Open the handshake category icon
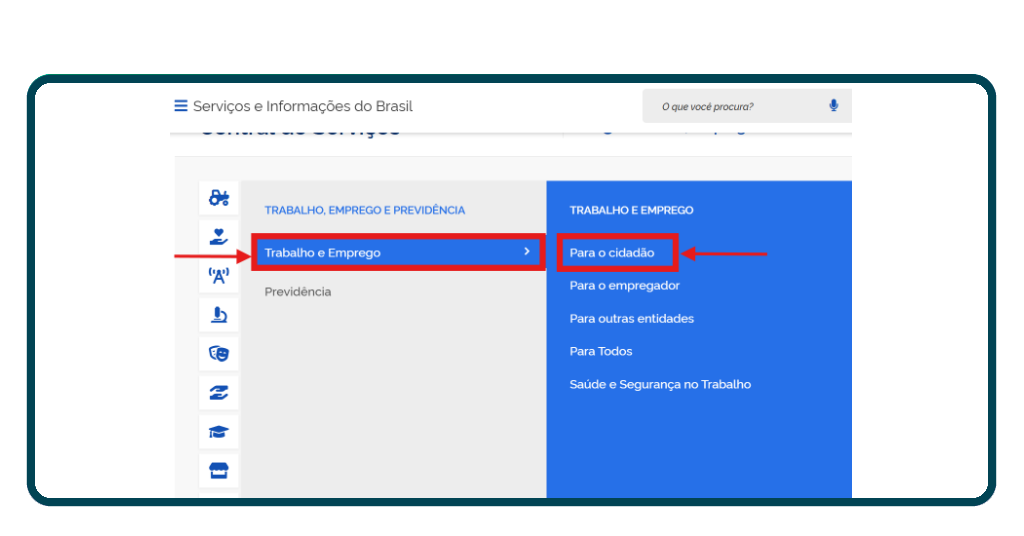The image size is (1024, 536). (218, 393)
